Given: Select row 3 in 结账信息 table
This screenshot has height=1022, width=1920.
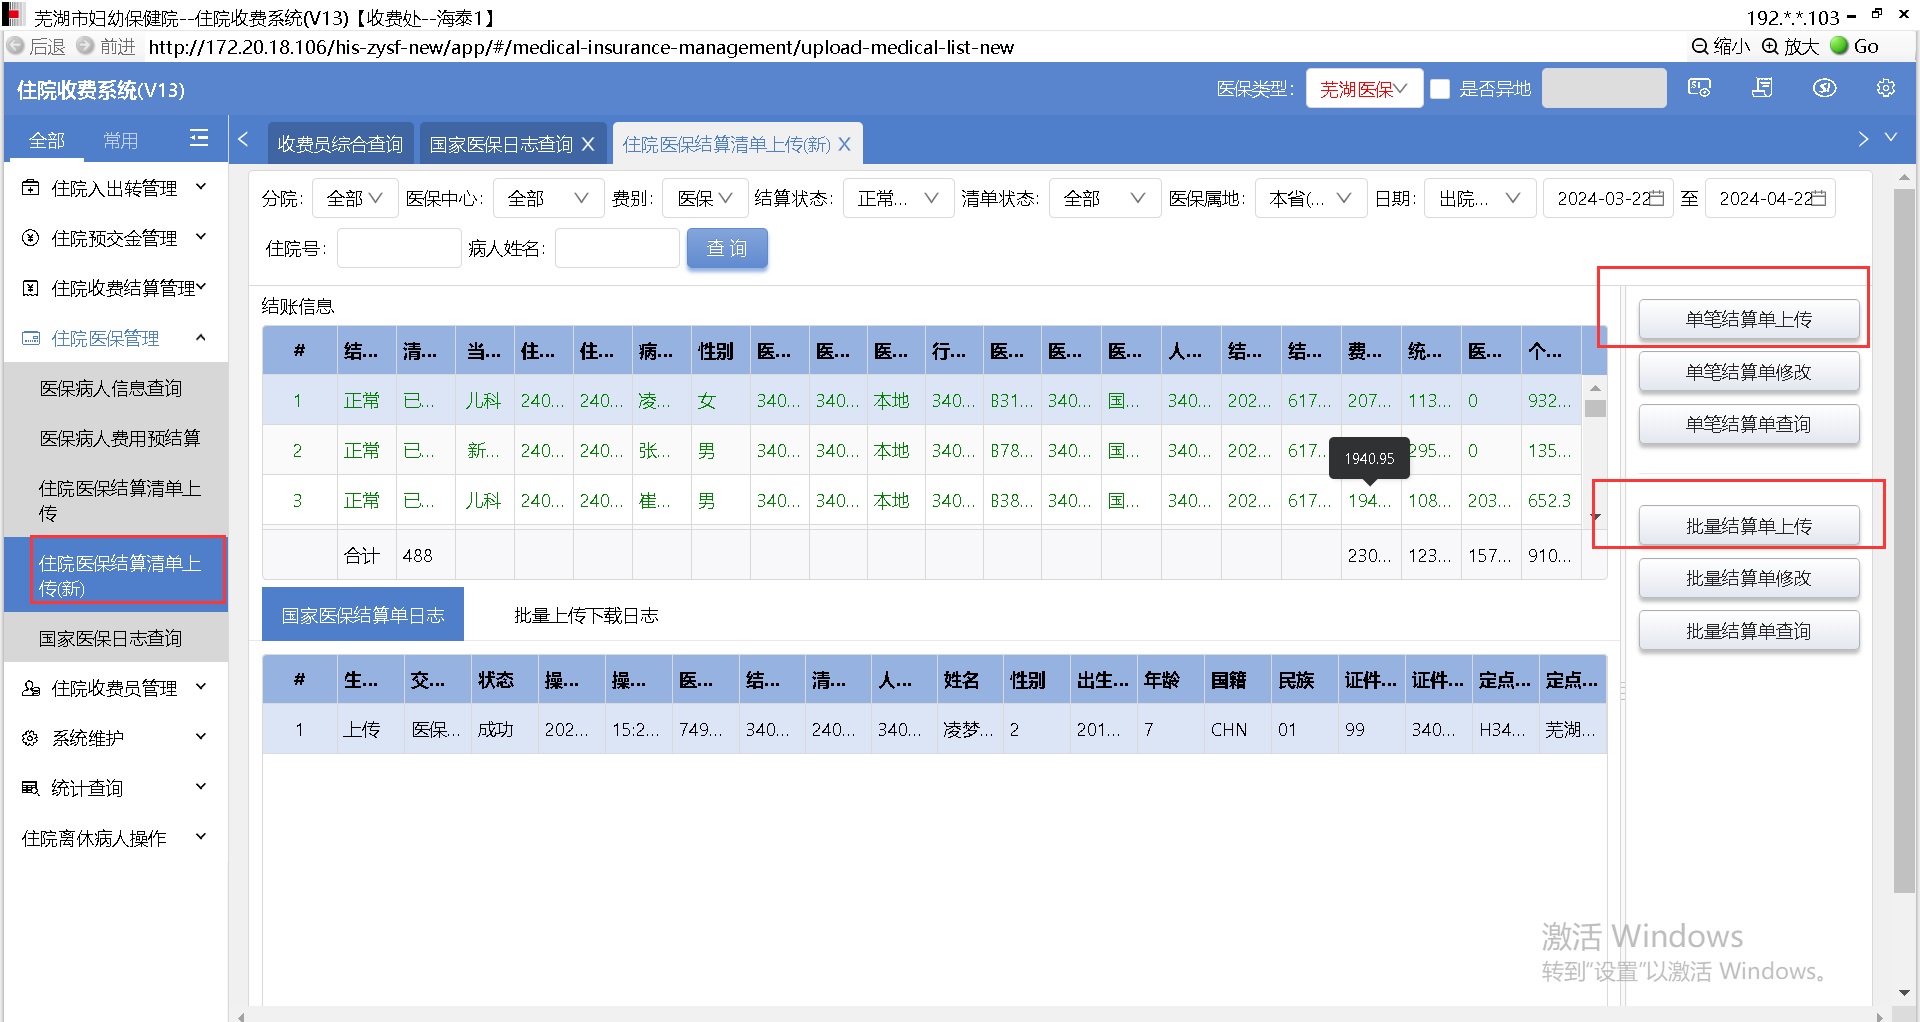Looking at the screenshot, I should (920, 500).
